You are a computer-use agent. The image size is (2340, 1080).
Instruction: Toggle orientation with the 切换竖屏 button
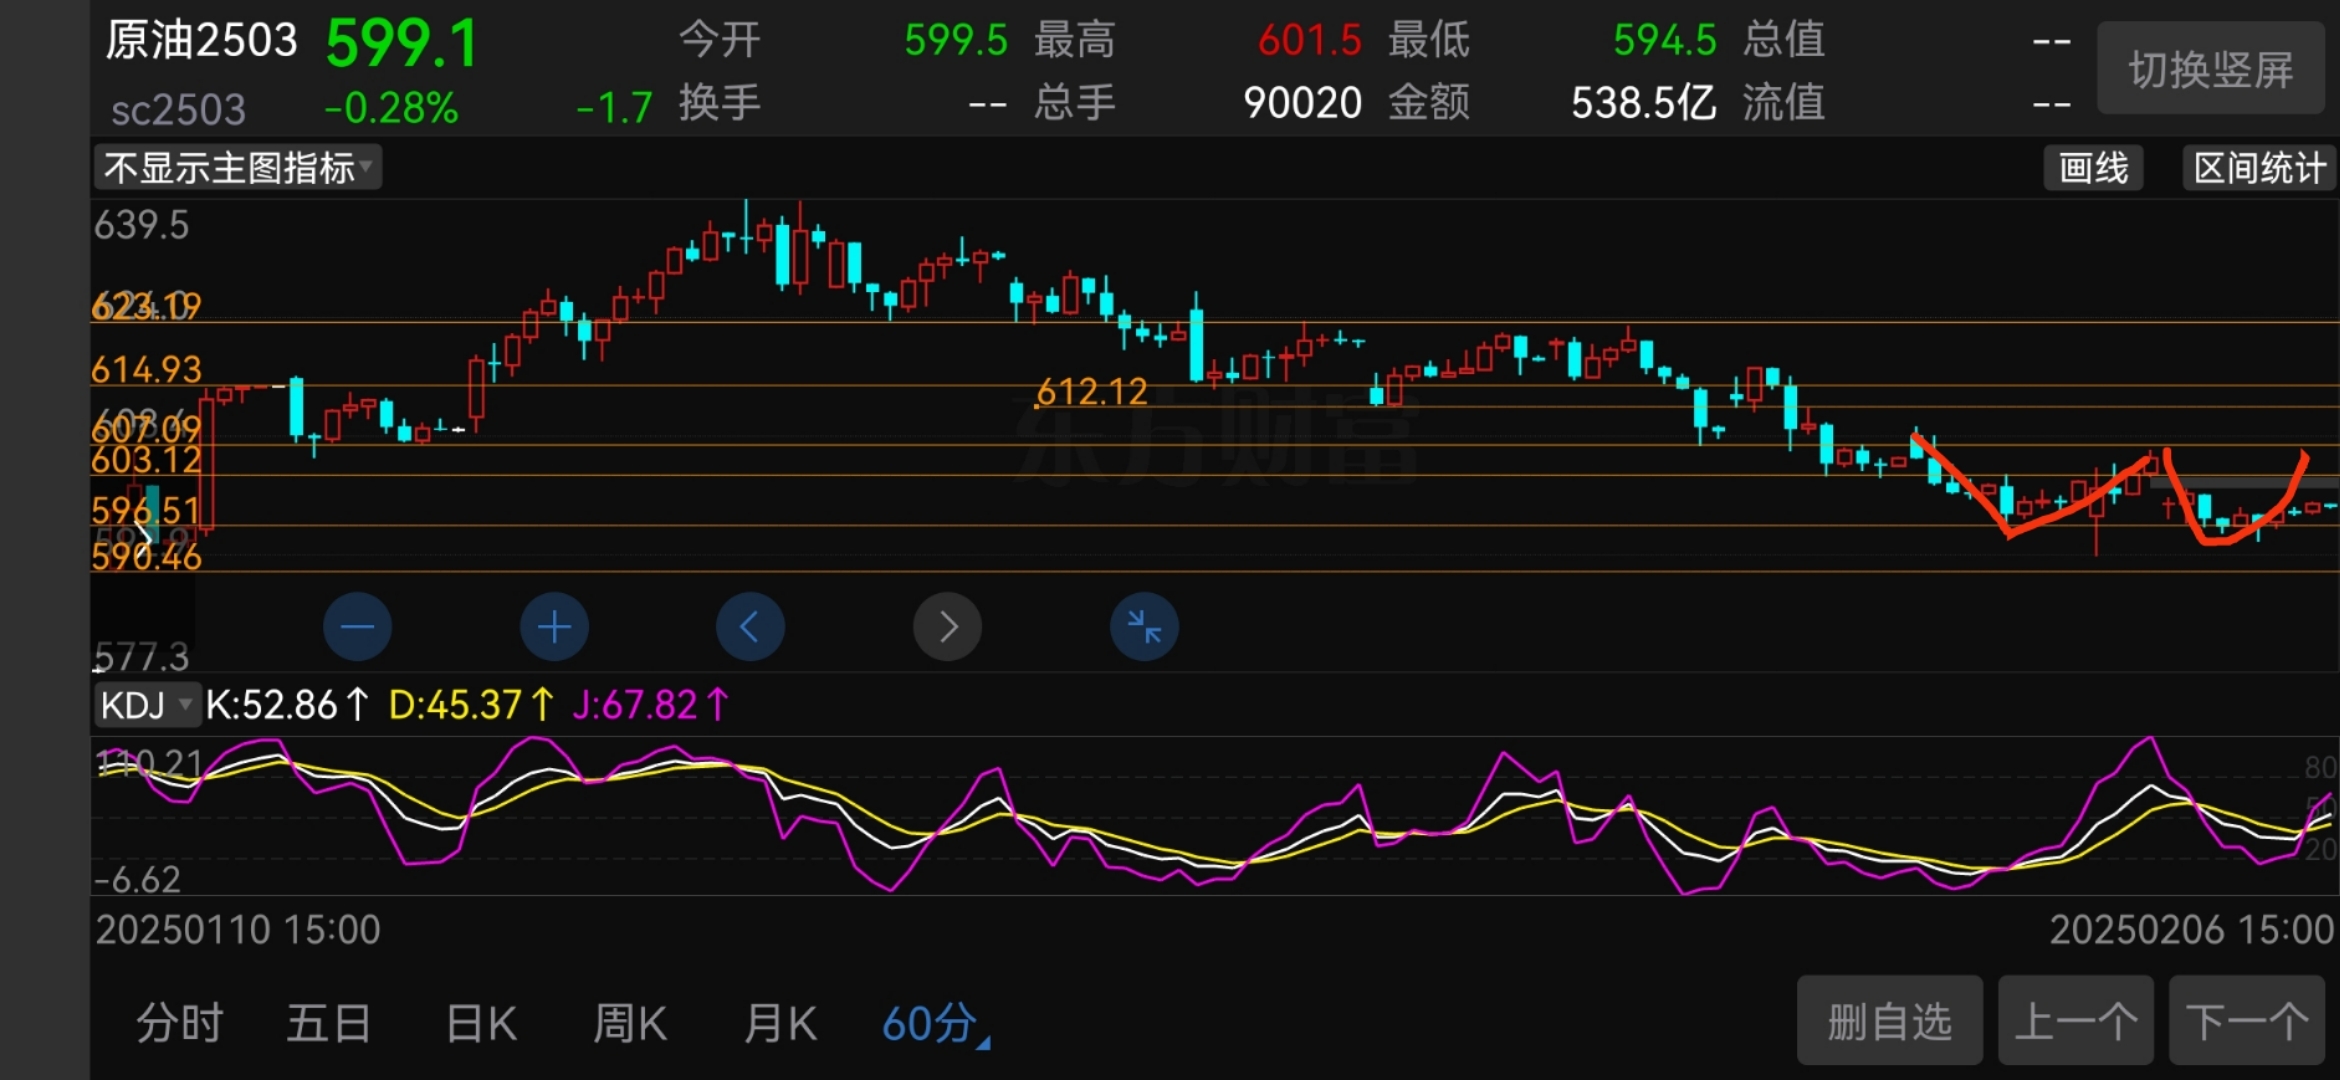click(2210, 70)
